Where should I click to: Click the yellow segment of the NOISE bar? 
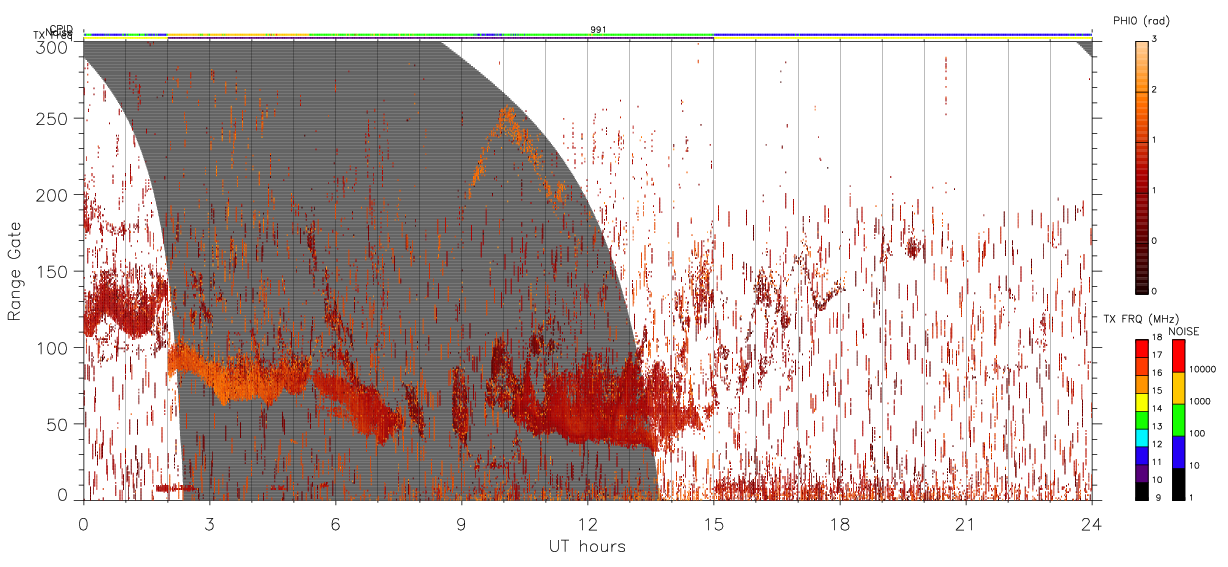pyautogui.click(x=1178, y=388)
